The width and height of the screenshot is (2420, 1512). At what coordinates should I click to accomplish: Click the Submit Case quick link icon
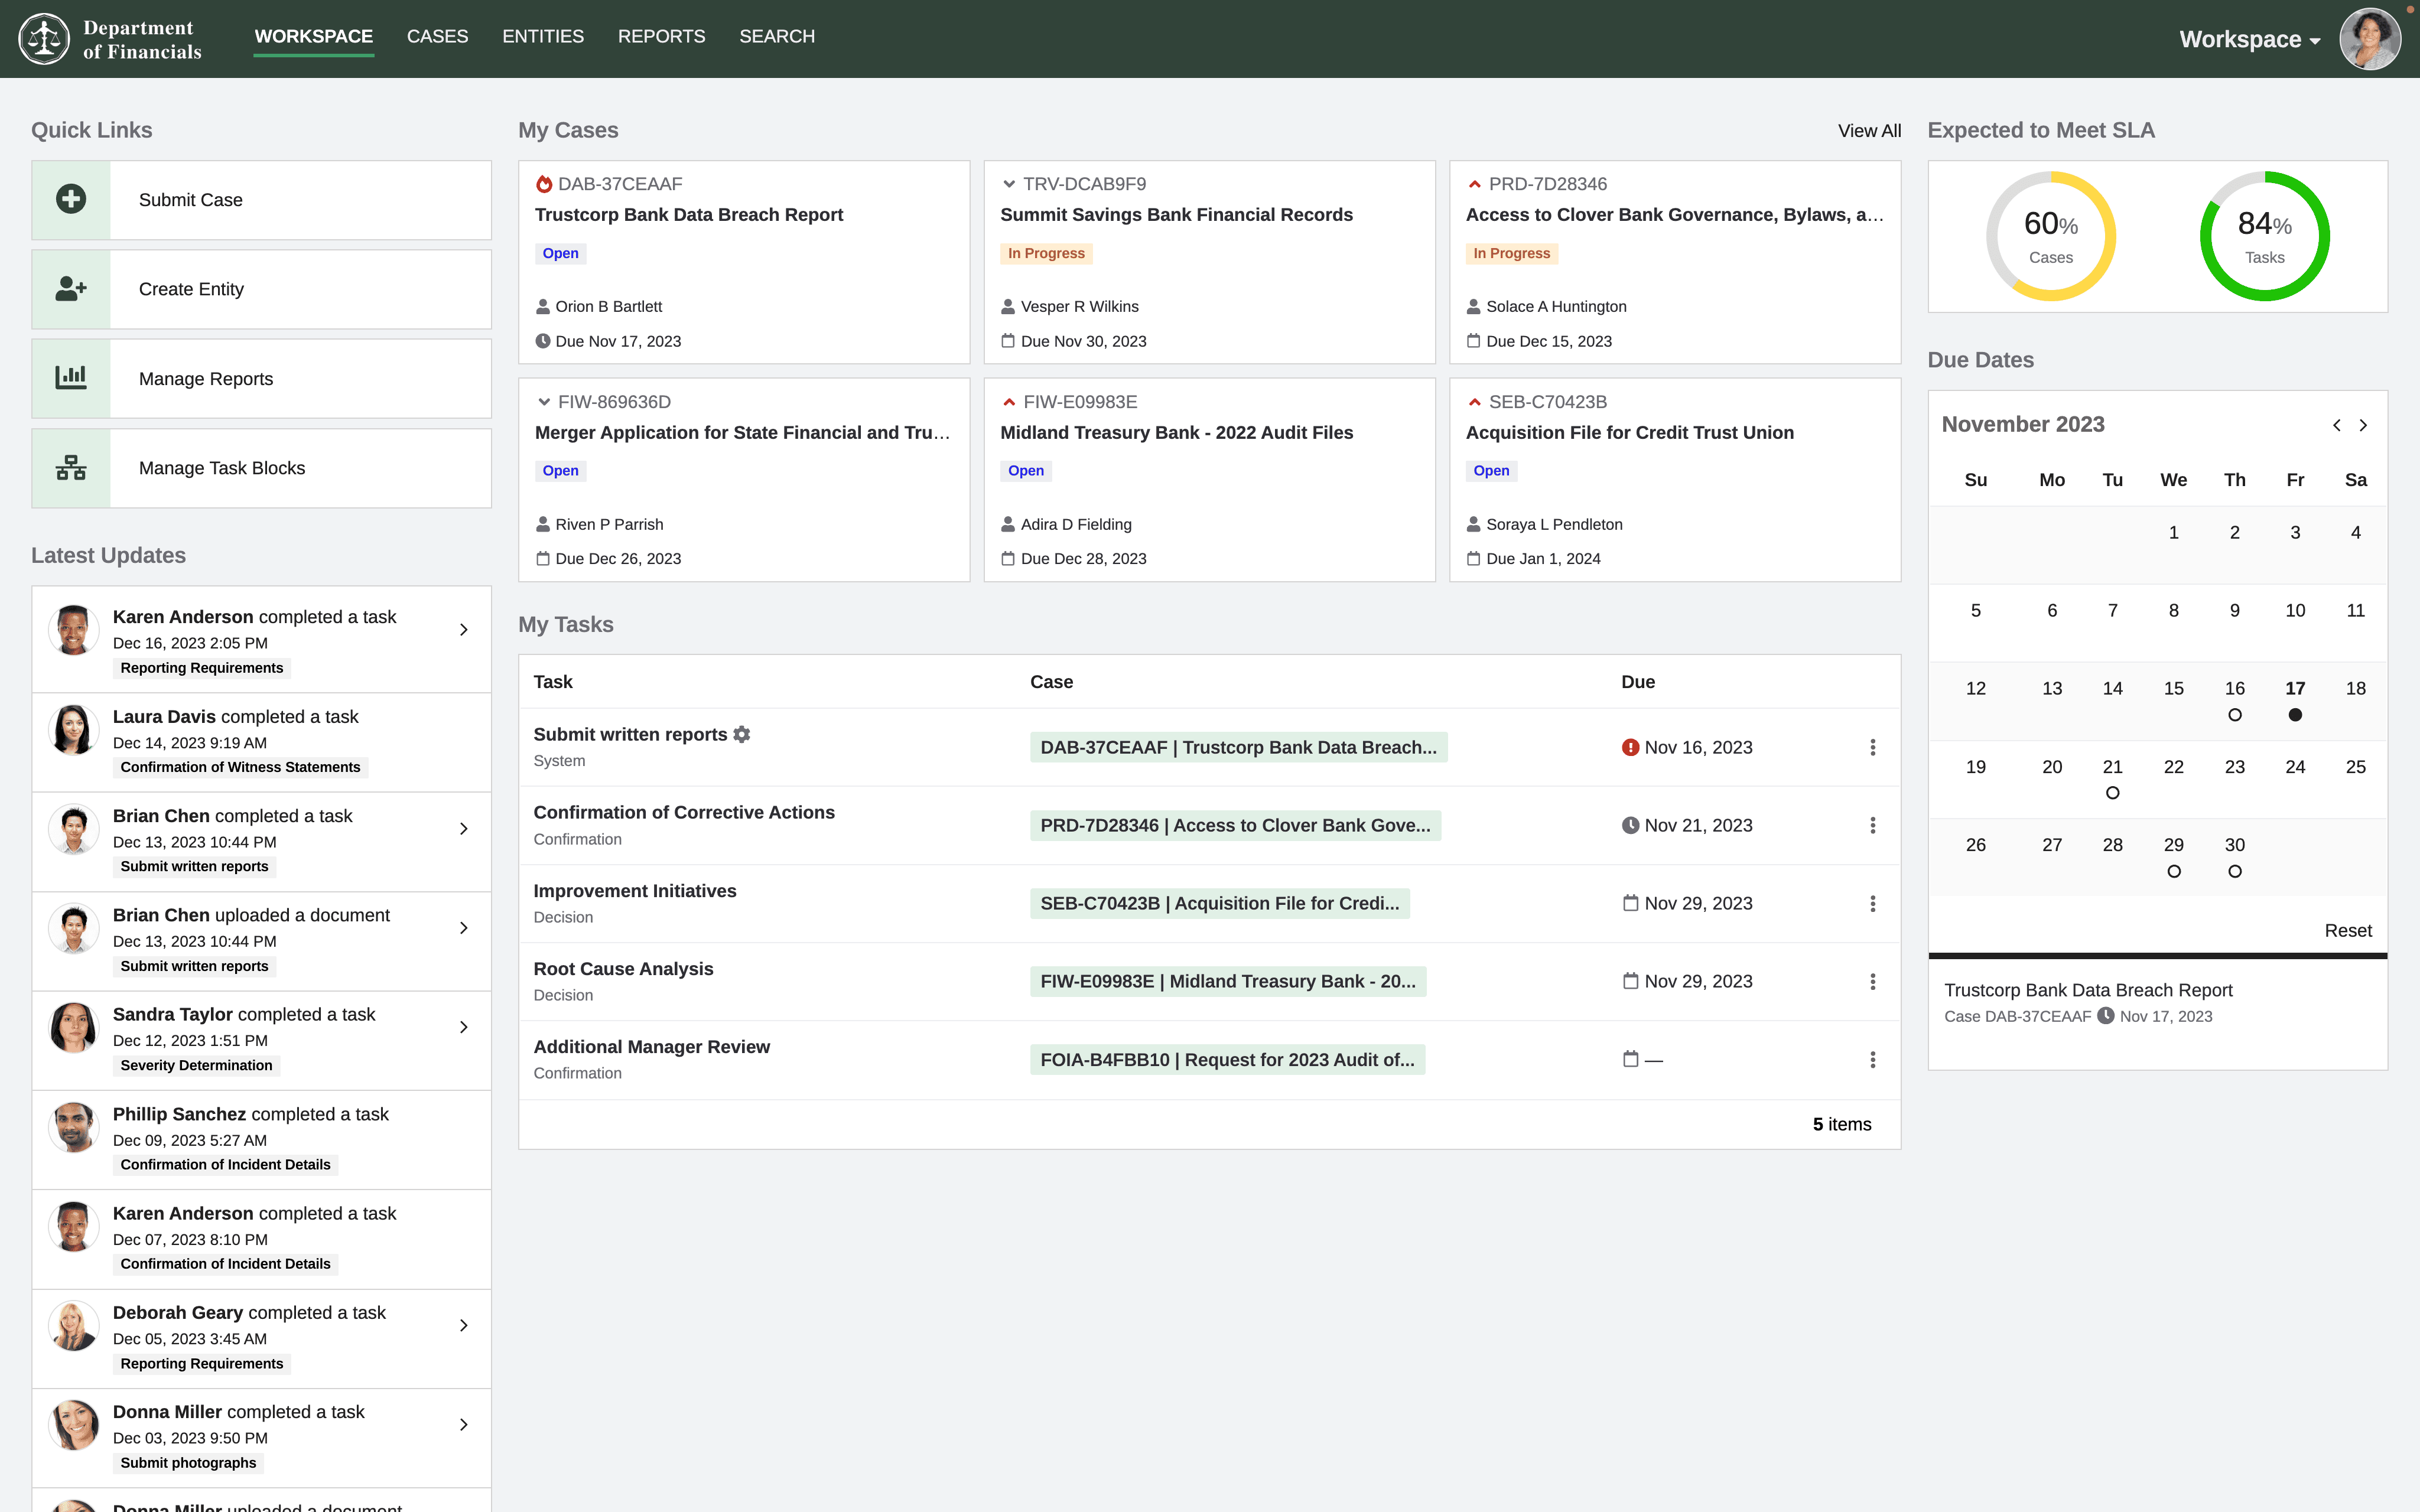pos(71,198)
